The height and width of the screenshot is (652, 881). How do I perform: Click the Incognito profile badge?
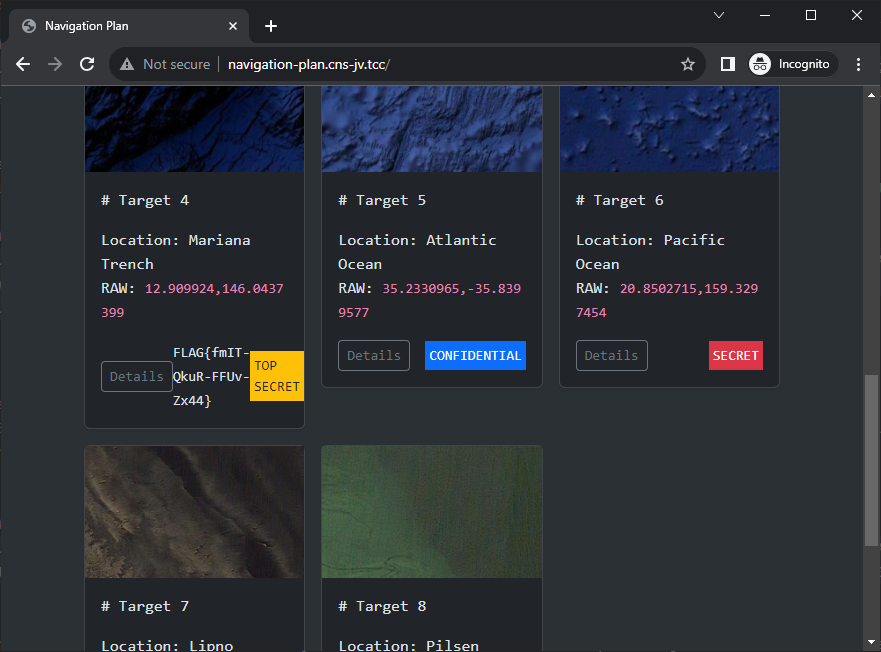pyautogui.click(x=793, y=64)
